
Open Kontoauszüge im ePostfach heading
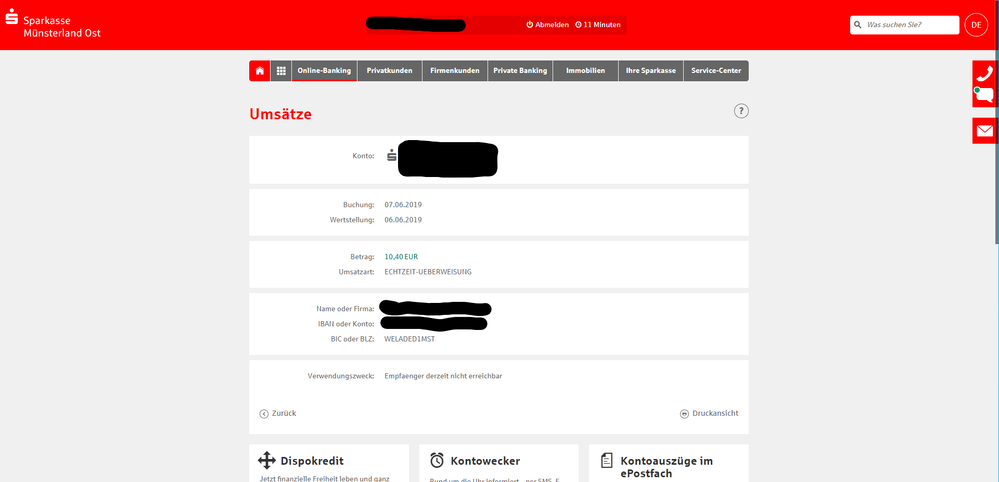(666, 467)
